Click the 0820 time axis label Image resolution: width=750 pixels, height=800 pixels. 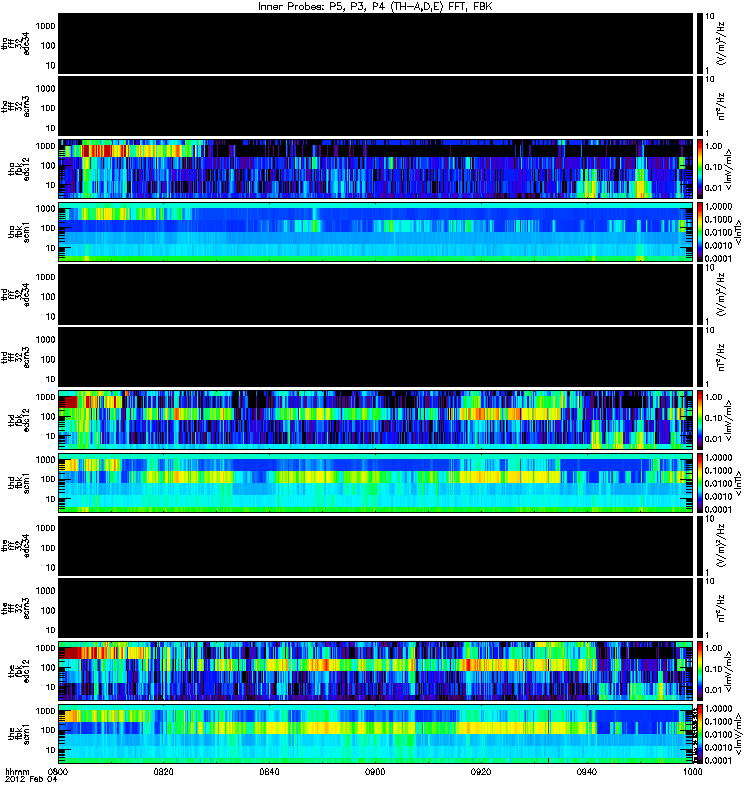[x=163, y=772]
